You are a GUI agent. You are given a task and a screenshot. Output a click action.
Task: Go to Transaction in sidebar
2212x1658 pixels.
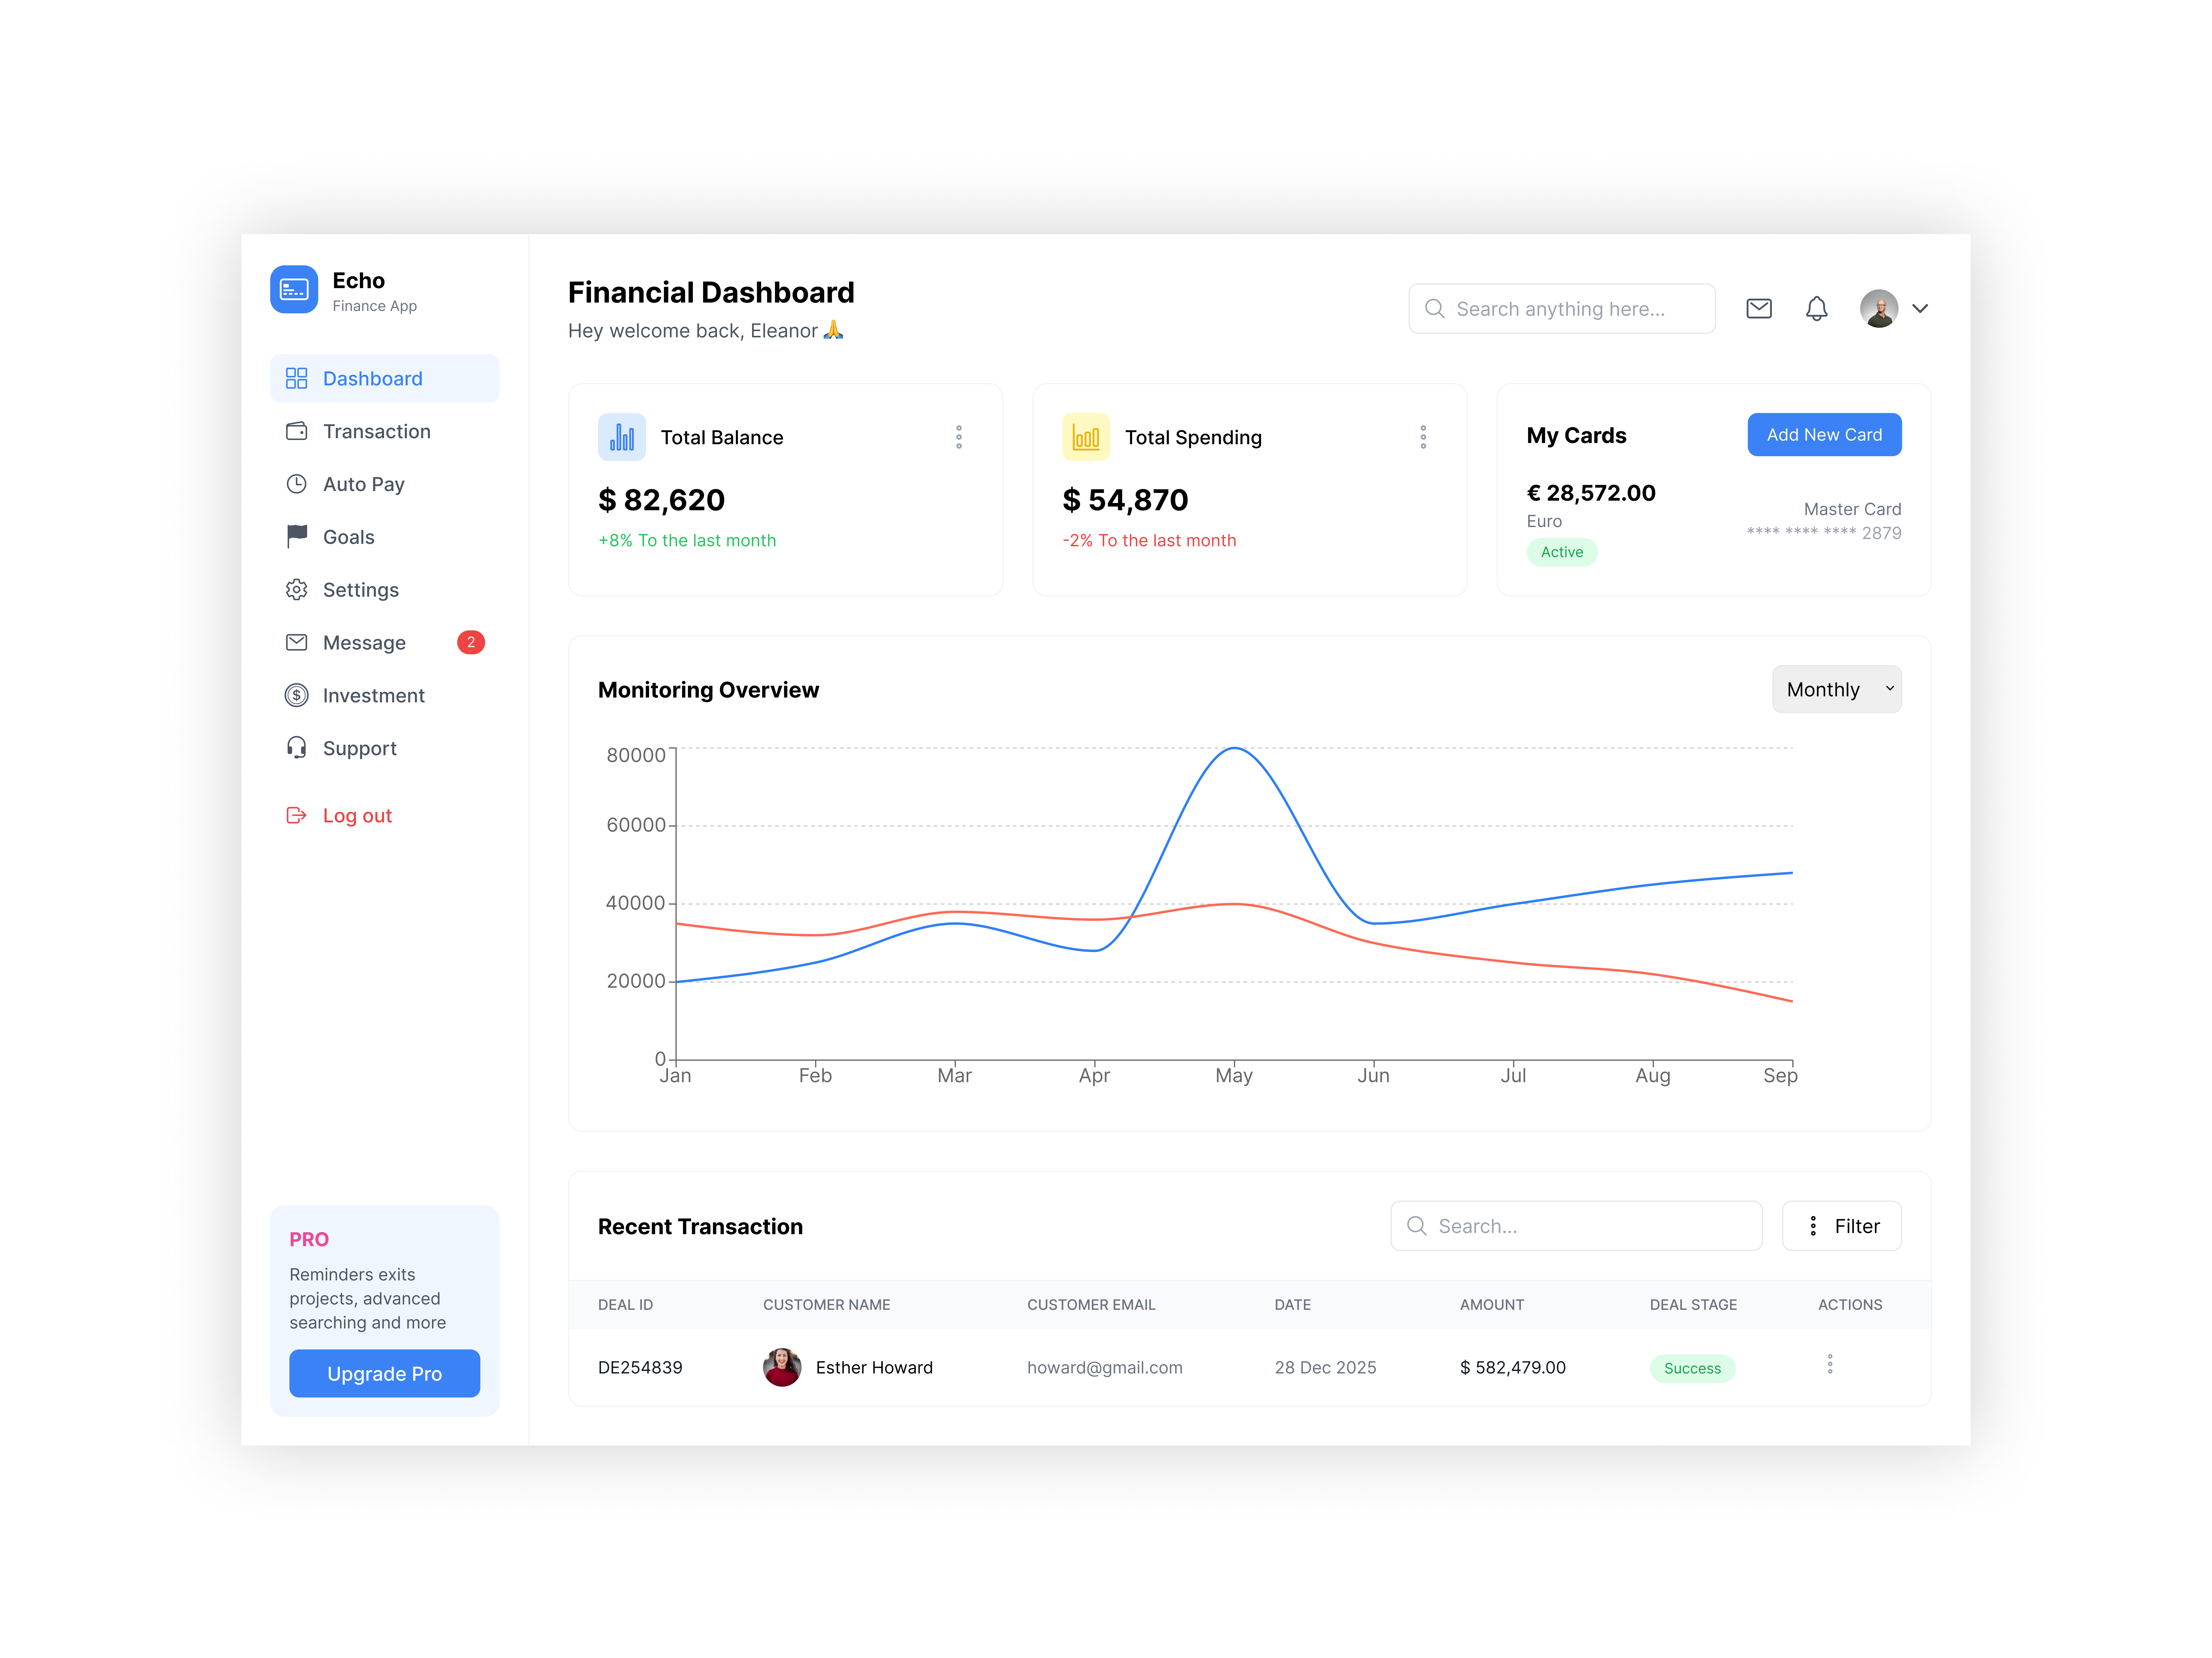[x=376, y=431]
